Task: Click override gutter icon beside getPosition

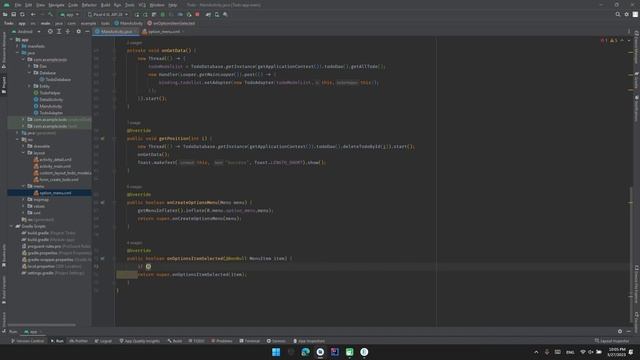Action: (102, 138)
